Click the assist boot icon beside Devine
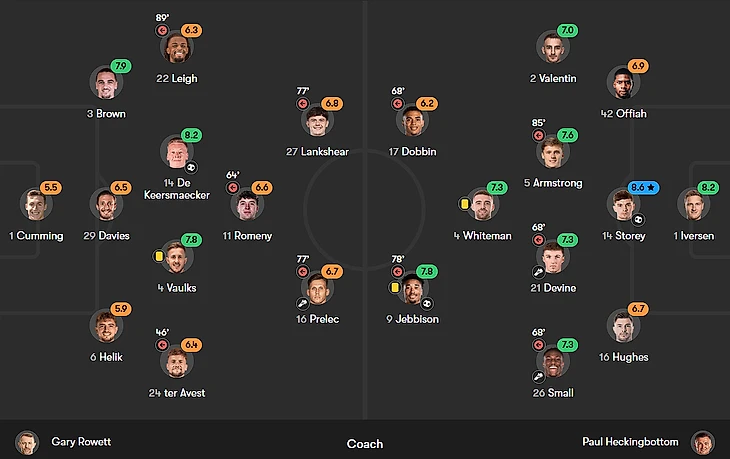The width and height of the screenshot is (730, 459). click(x=538, y=271)
